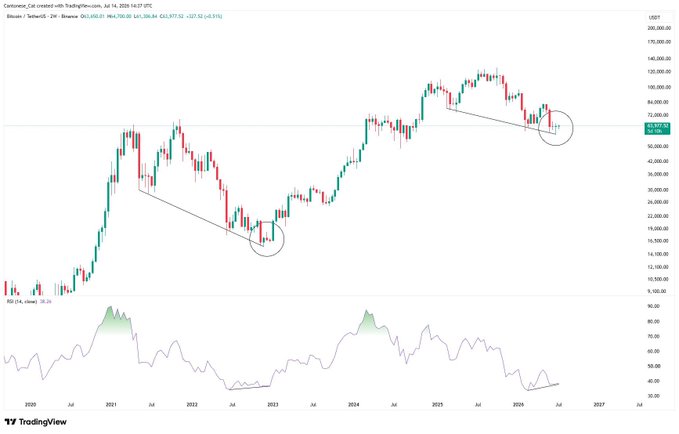
Task: Click the RSI axis 70.00 label
Action: (653, 336)
